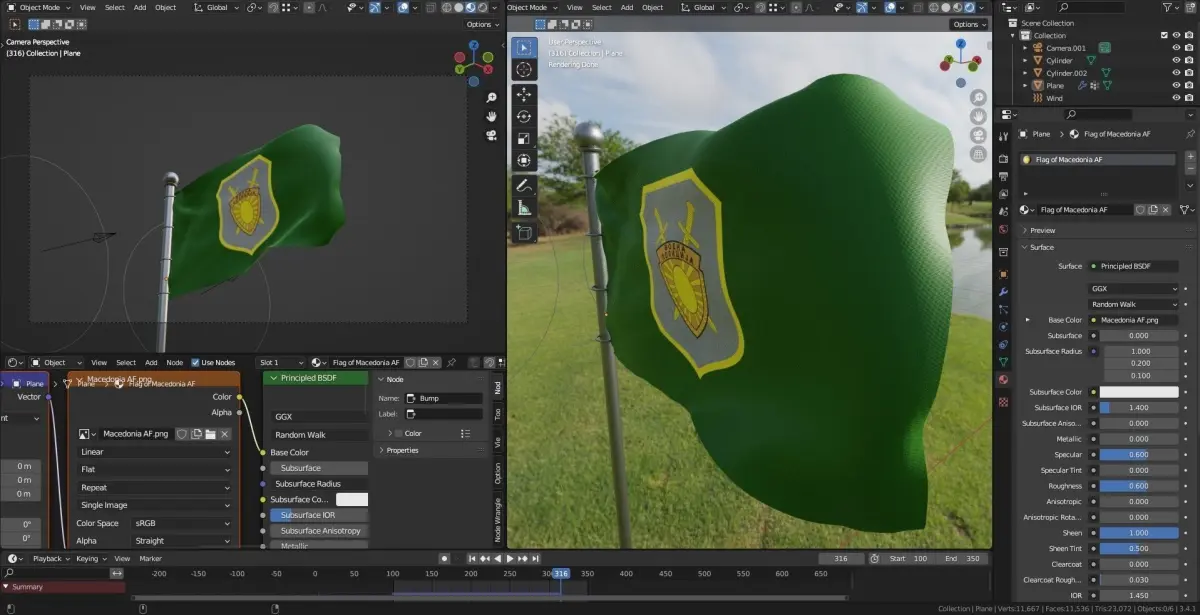Disable Plane in renders via camera icon
Viewport: 1200px width, 615px height.
(x=1190, y=86)
